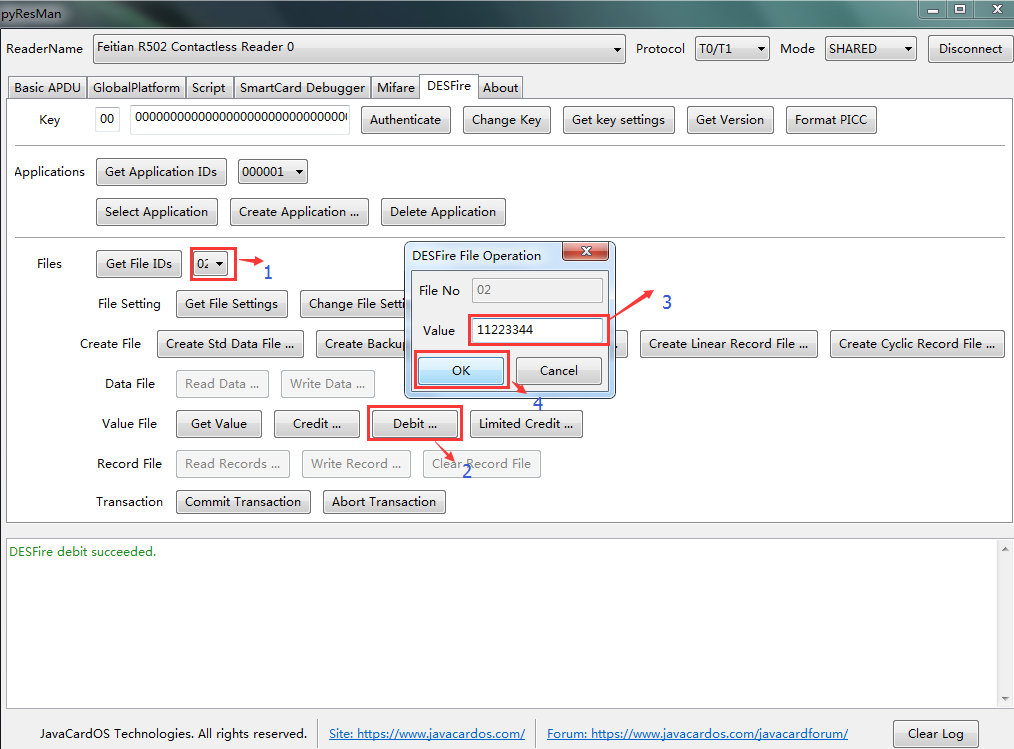Click the Debit ... button

point(415,424)
